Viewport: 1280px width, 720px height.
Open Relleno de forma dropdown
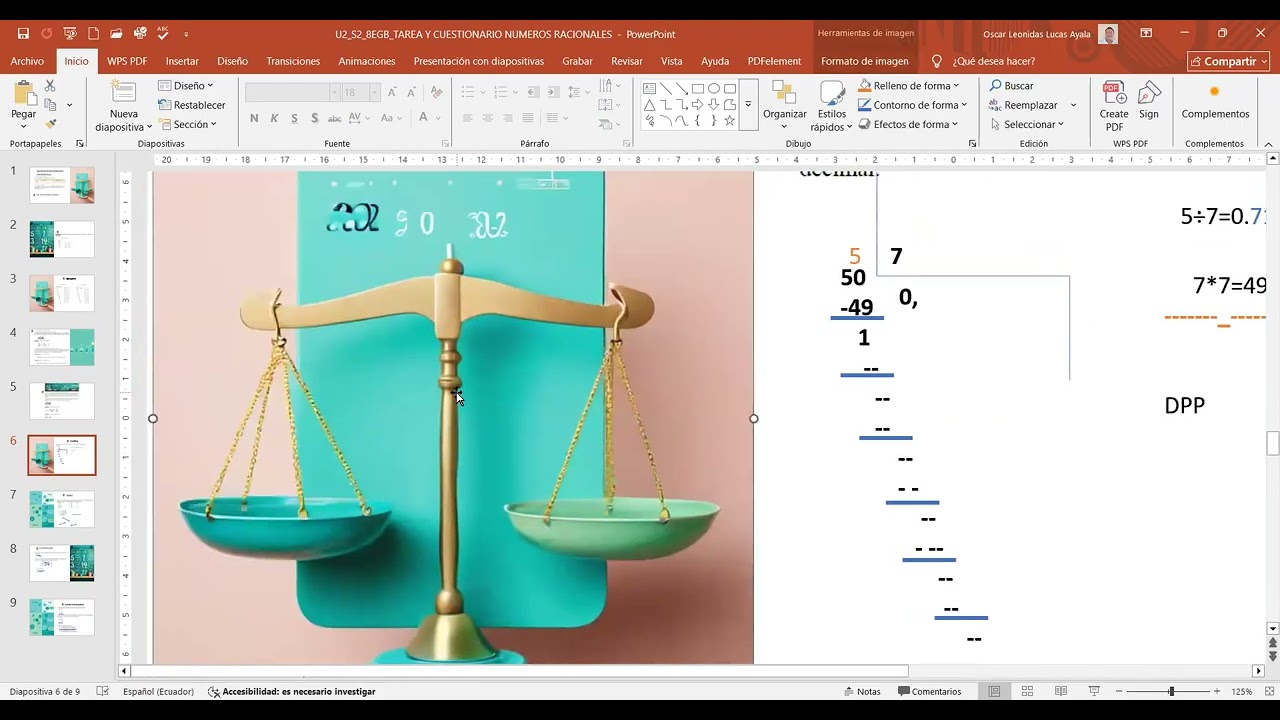tap(908, 86)
